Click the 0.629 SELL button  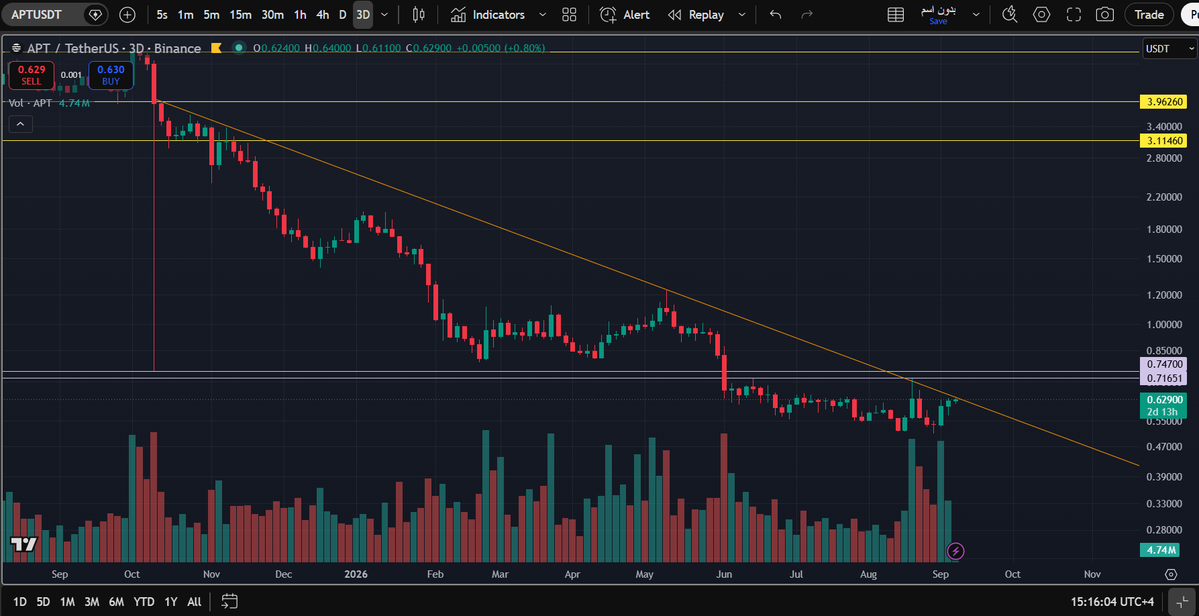pyautogui.click(x=31, y=75)
